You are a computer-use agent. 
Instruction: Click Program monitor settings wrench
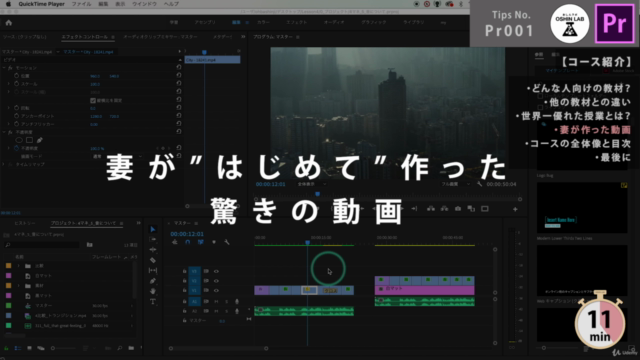tap(479, 184)
